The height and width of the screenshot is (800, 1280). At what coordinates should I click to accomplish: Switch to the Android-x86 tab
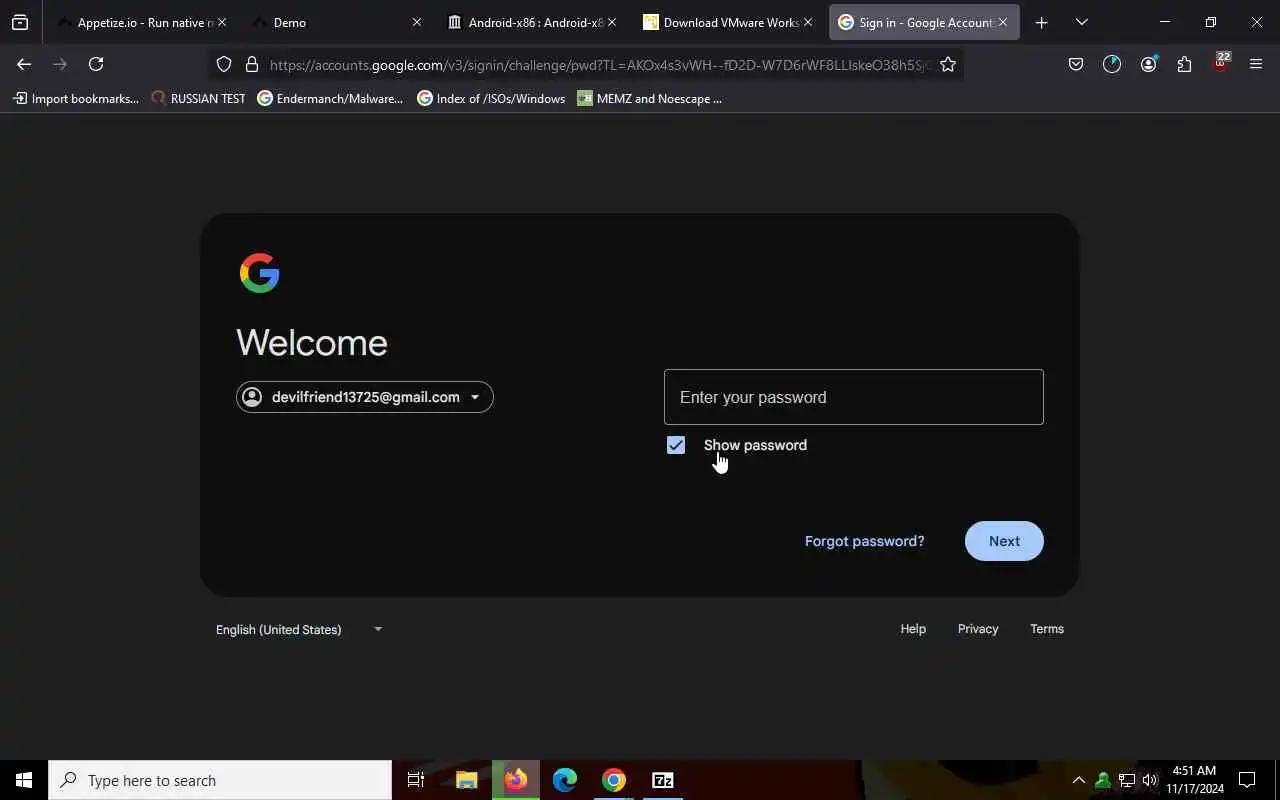point(530,22)
